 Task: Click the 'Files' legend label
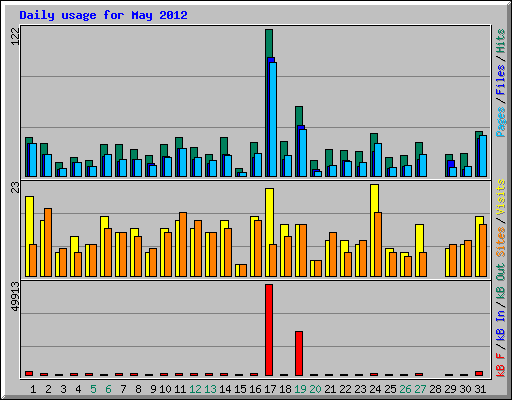point(501,80)
